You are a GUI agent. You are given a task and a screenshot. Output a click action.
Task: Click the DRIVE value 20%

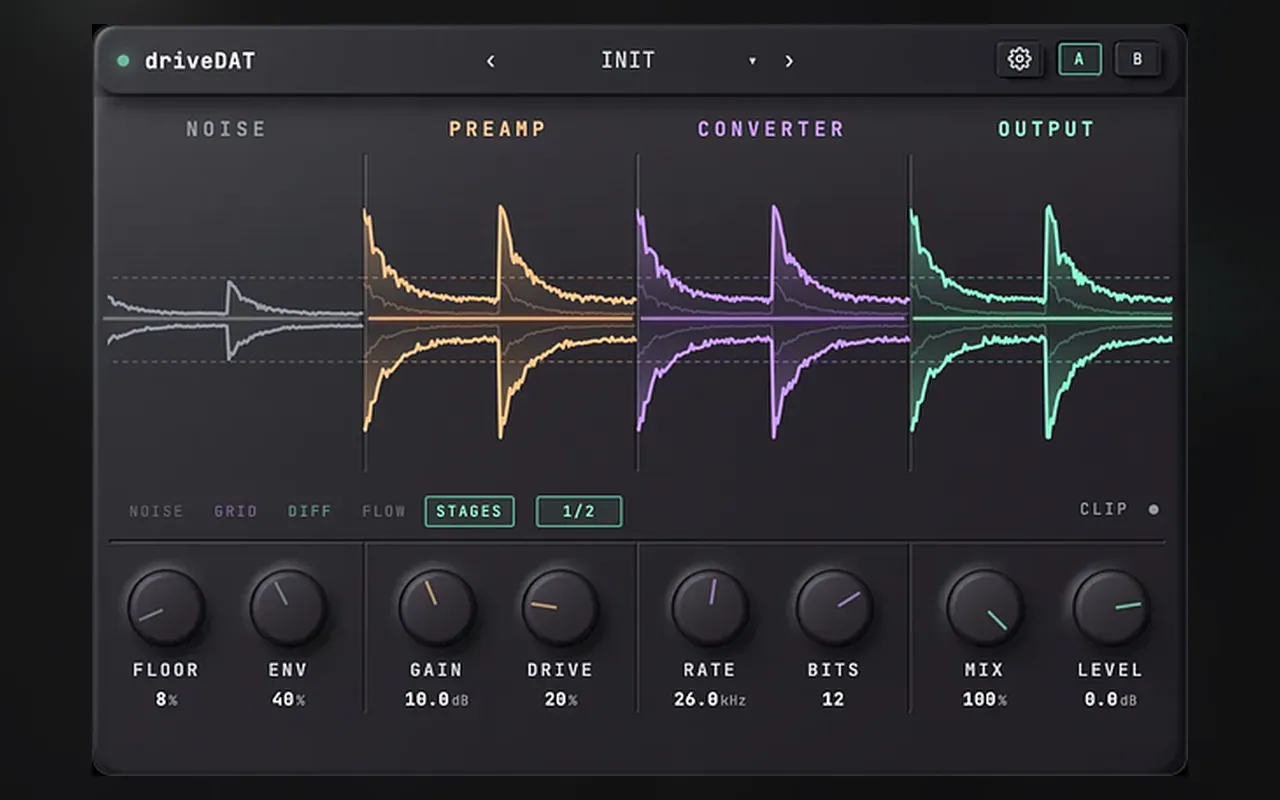[560, 700]
